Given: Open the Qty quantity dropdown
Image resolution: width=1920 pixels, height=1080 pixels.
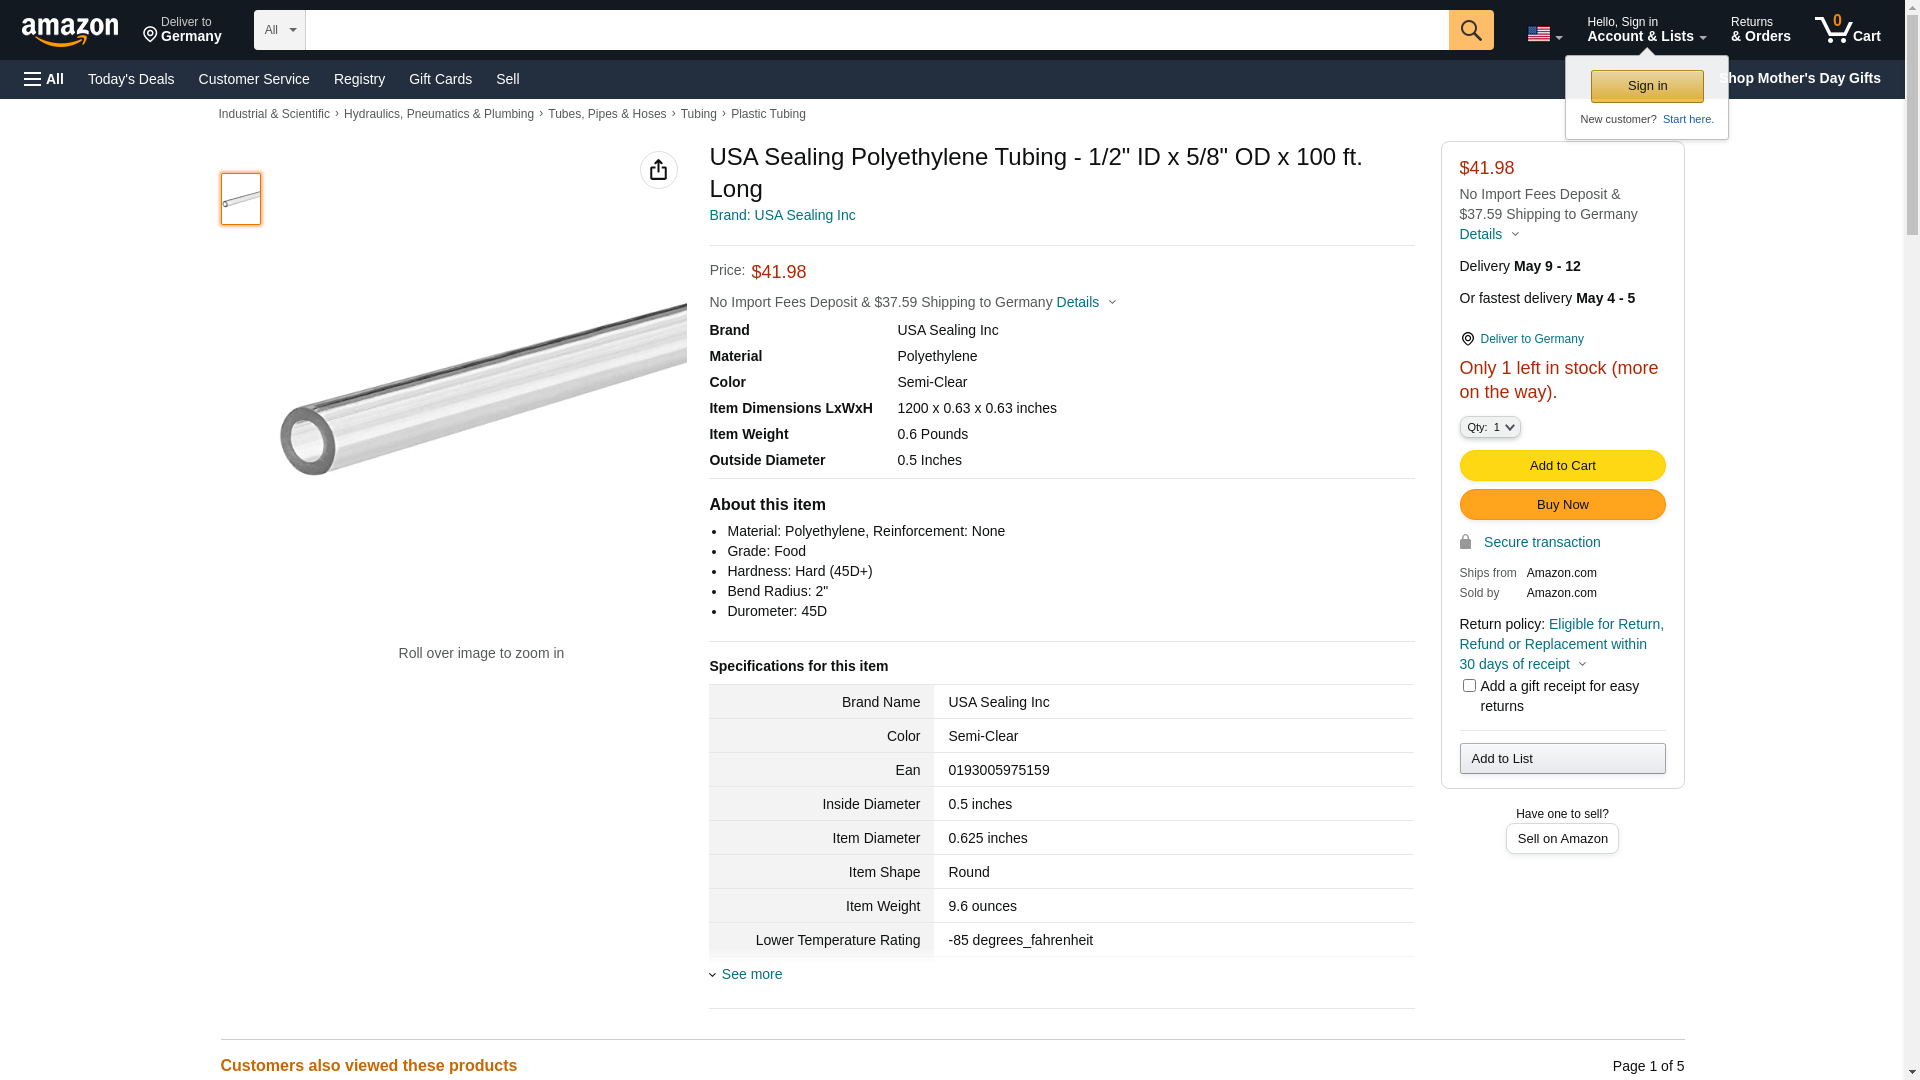Looking at the screenshot, I should click(x=1489, y=427).
